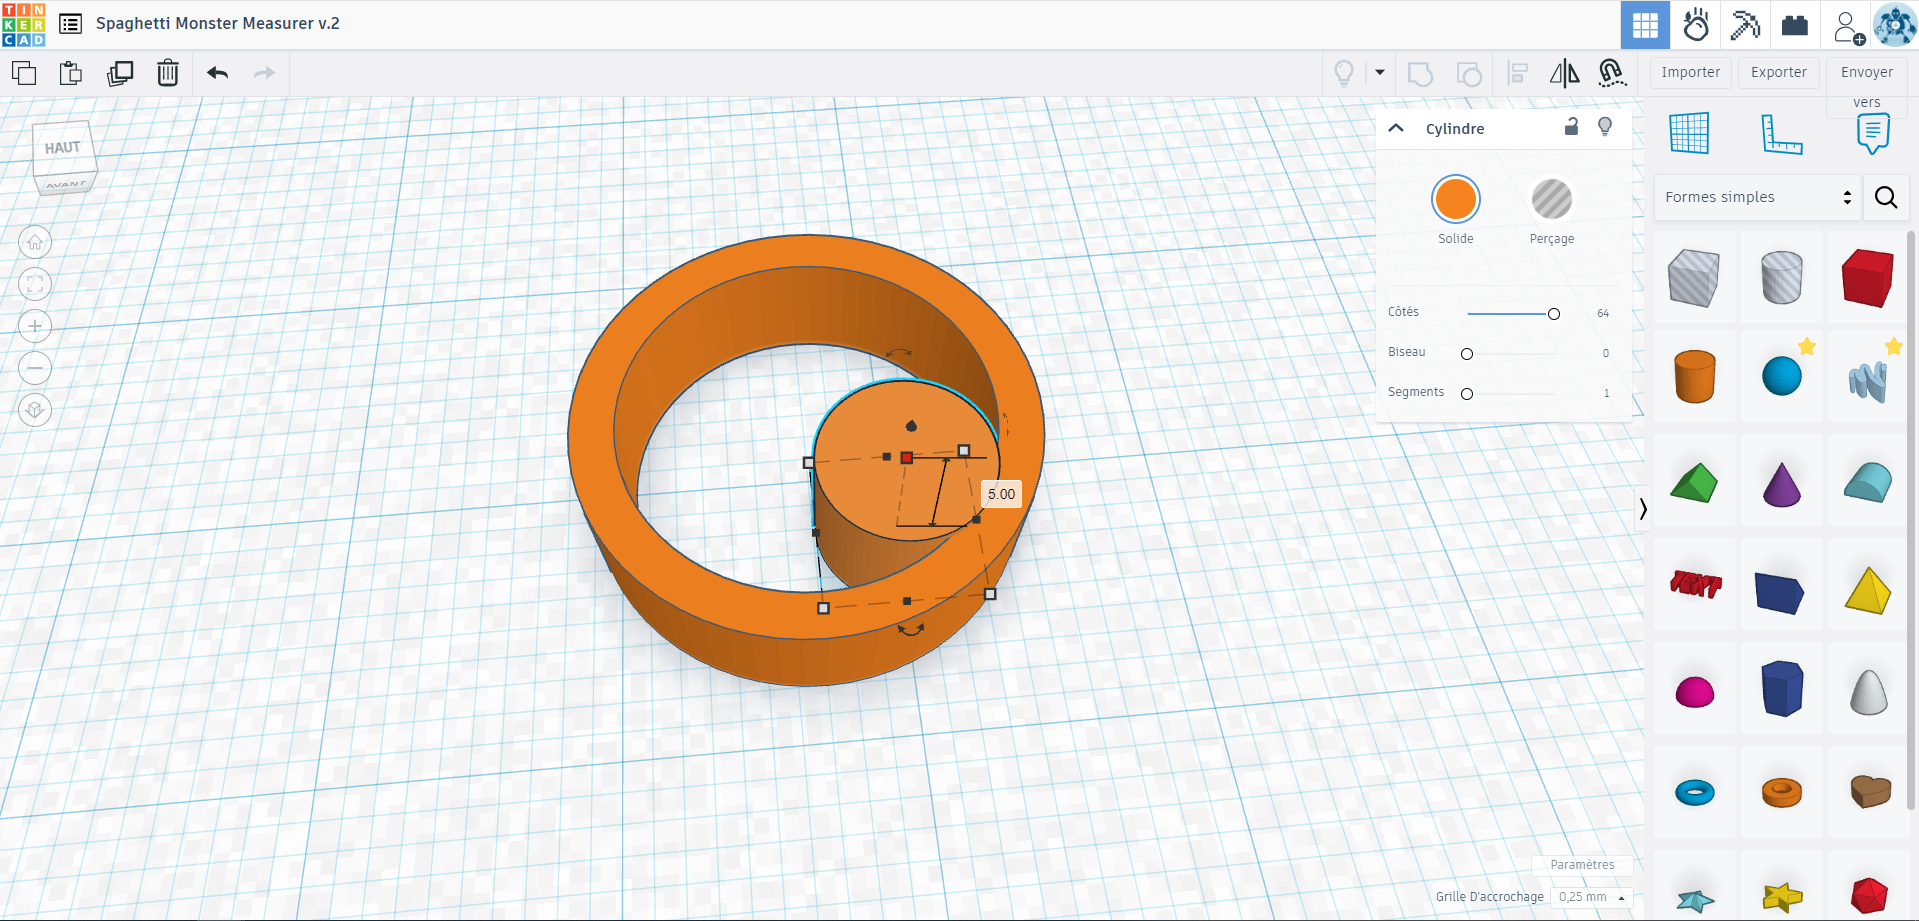
Task: Open the Bricks mode icon
Action: [x=1795, y=25]
